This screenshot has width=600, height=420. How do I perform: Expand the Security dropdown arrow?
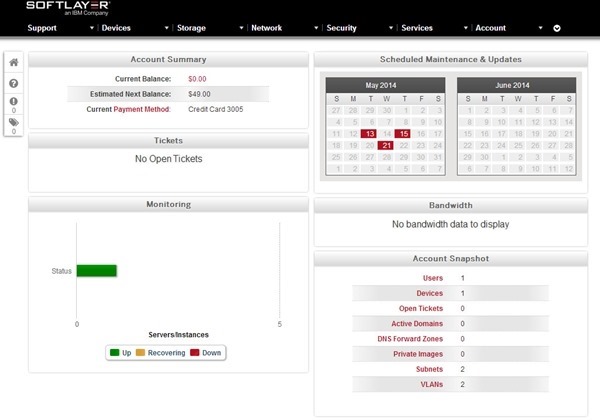pos(391,28)
